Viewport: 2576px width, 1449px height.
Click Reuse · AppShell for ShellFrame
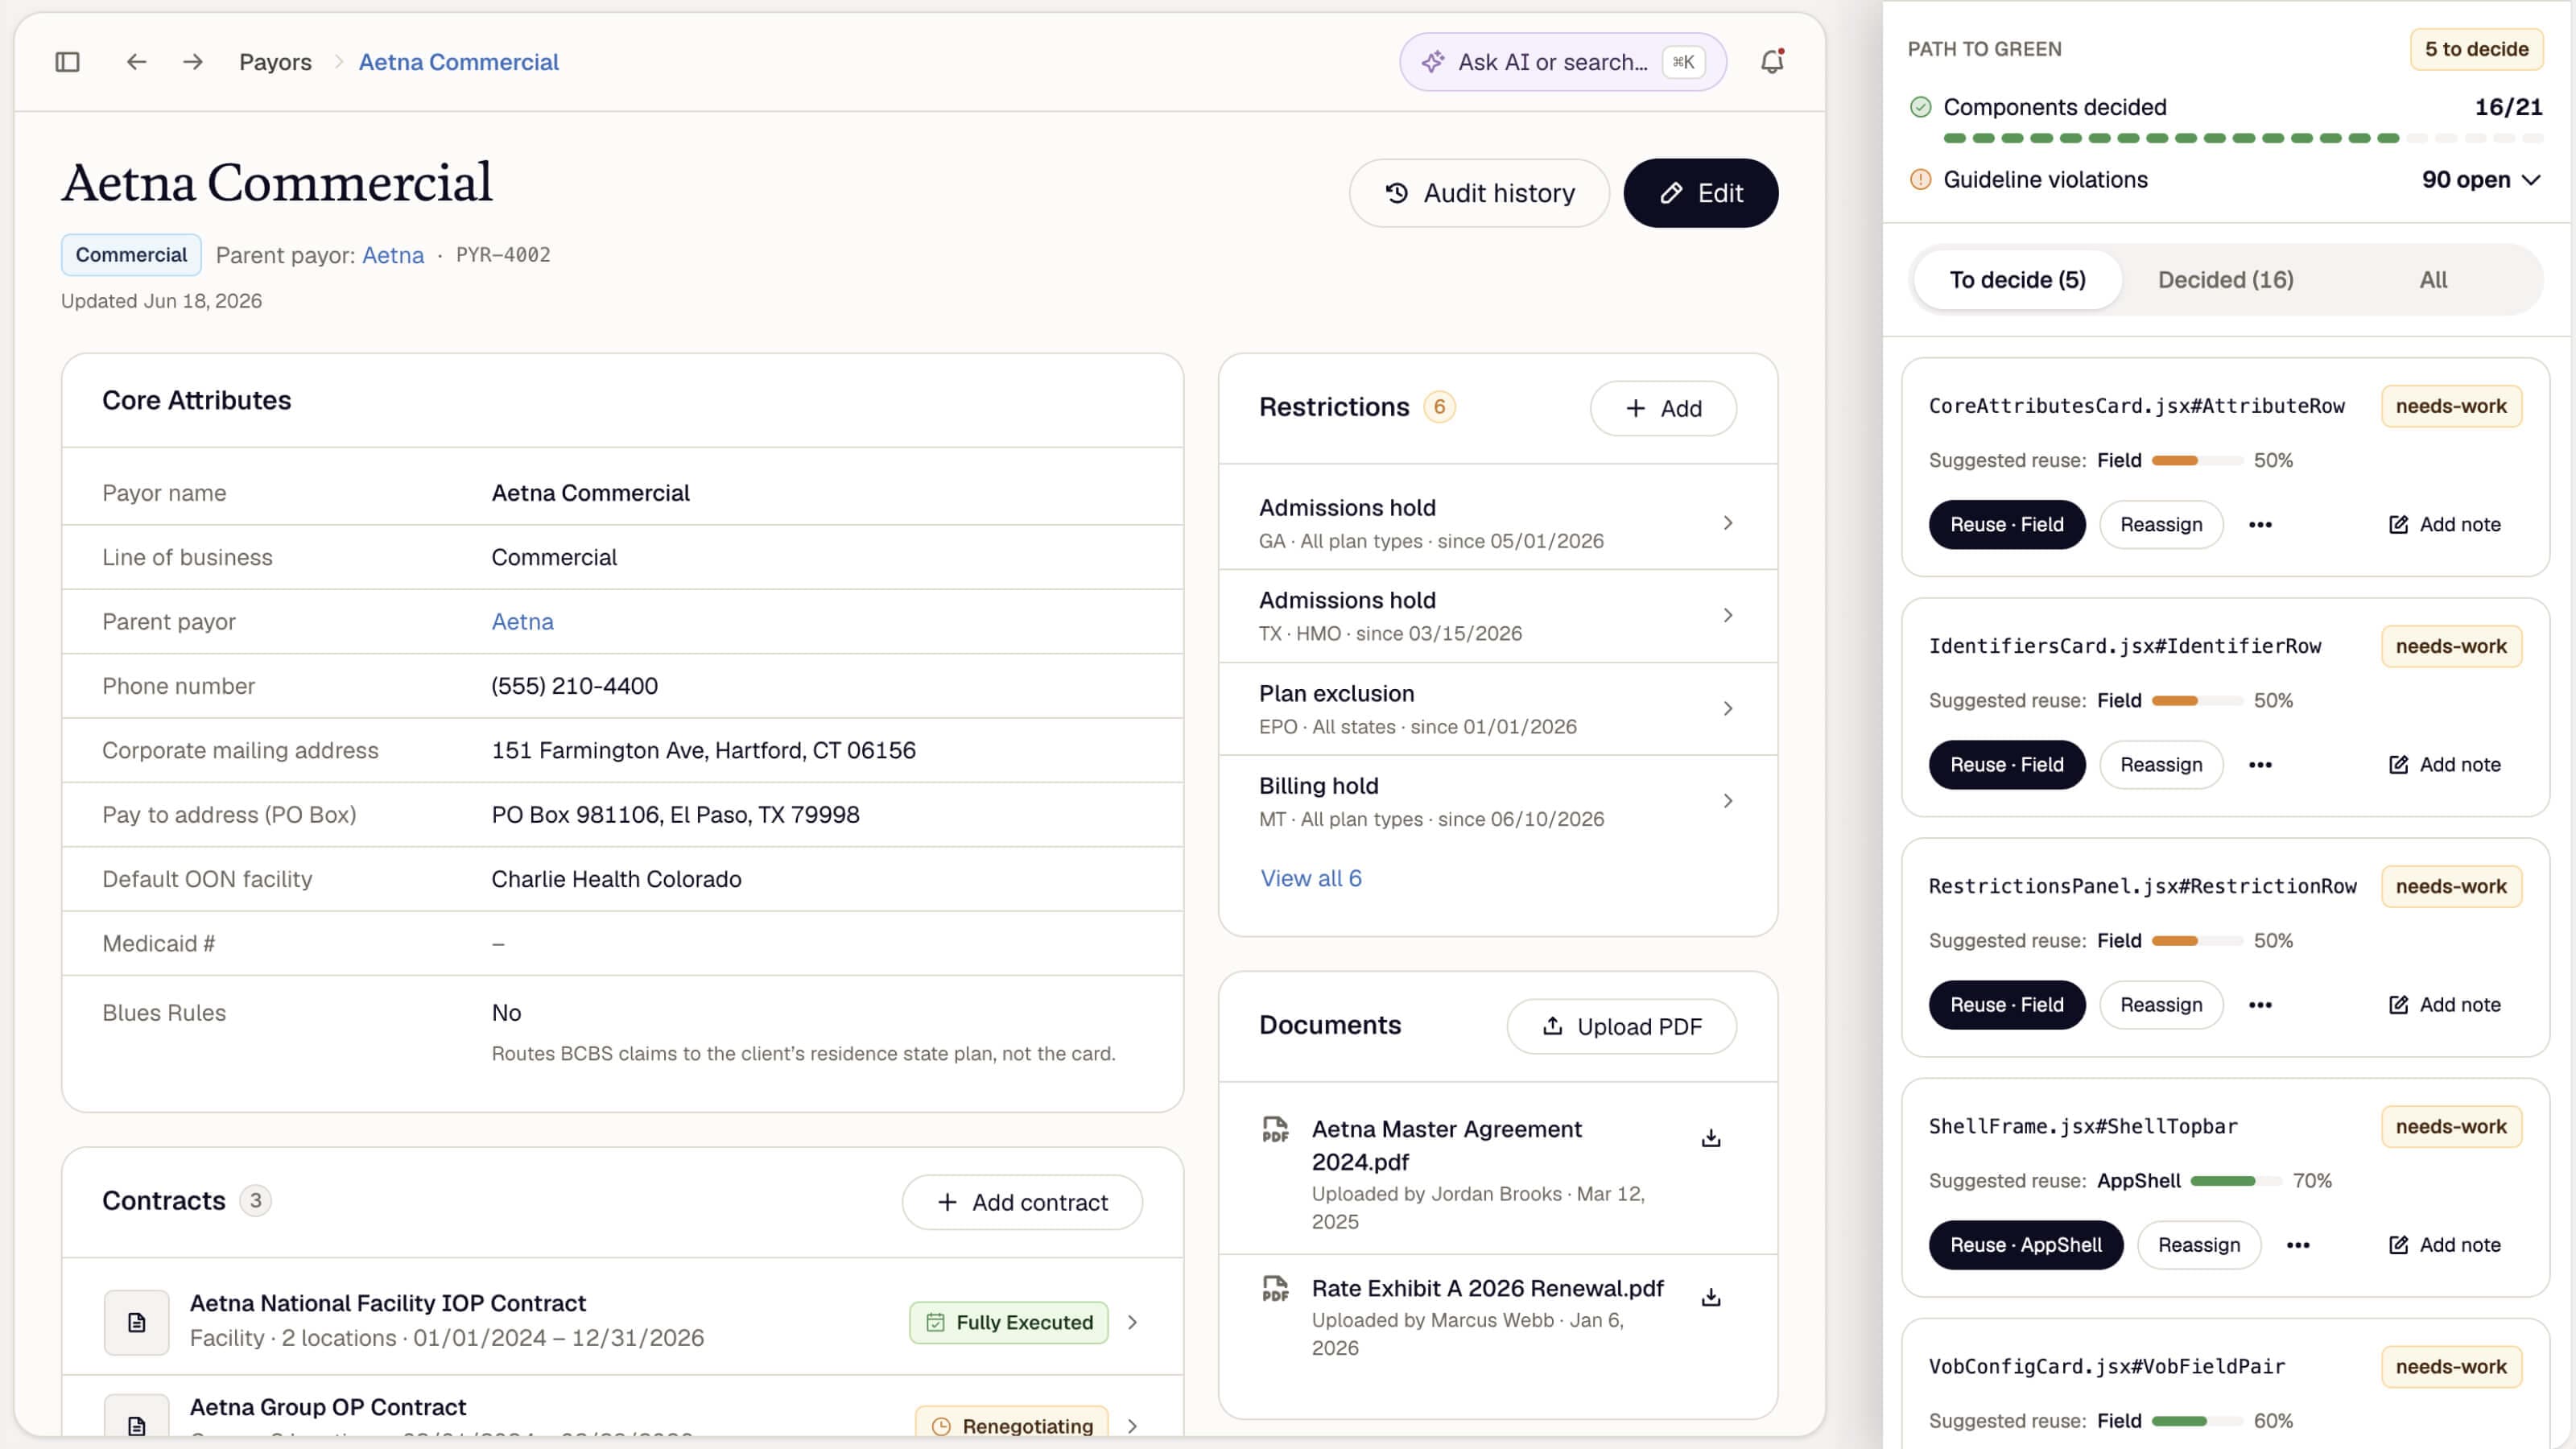(x=2025, y=1245)
